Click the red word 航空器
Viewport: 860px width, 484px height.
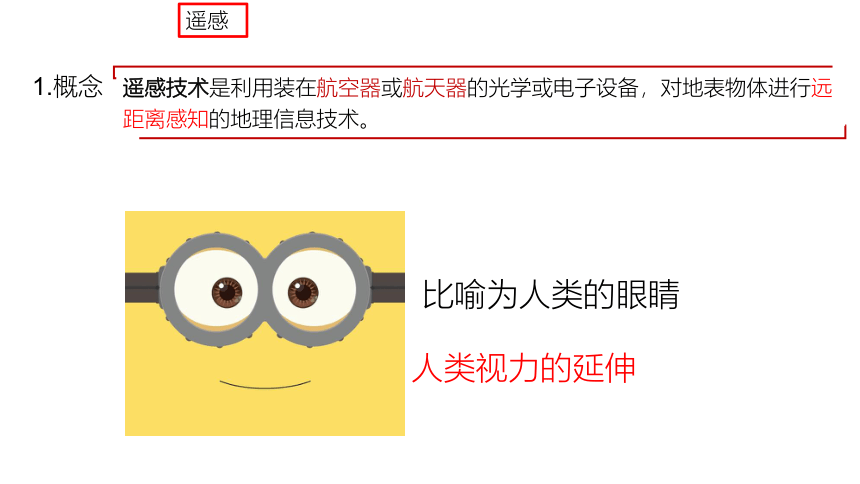click(x=348, y=88)
